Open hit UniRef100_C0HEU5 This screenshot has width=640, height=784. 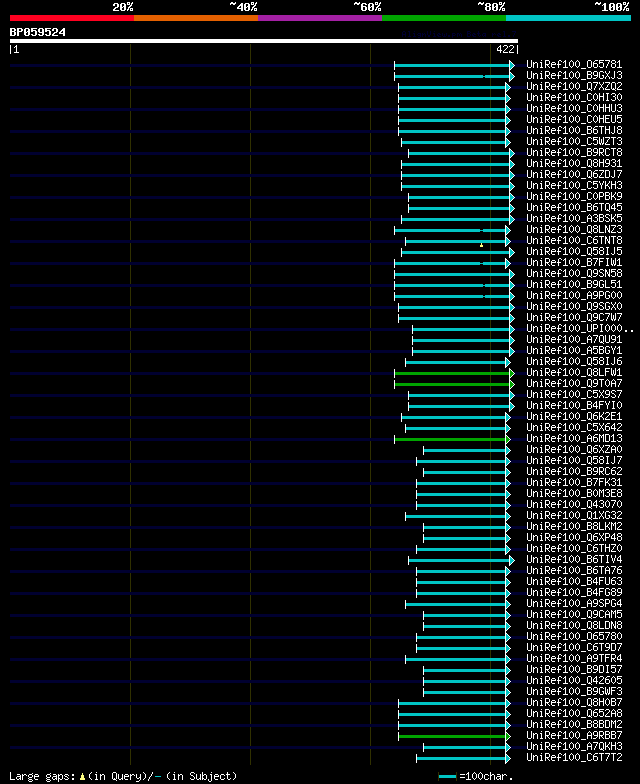coord(574,120)
